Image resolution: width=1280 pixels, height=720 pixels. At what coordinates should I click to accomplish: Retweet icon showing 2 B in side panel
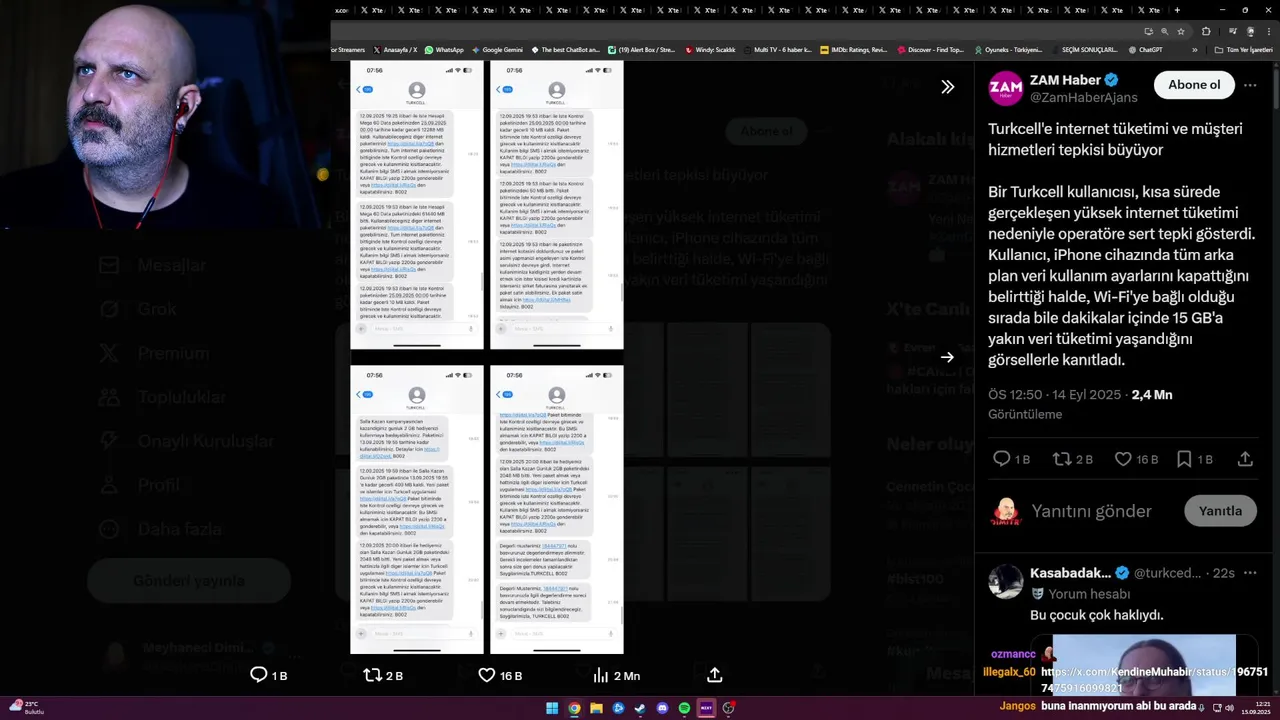click(x=1073, y=459)
